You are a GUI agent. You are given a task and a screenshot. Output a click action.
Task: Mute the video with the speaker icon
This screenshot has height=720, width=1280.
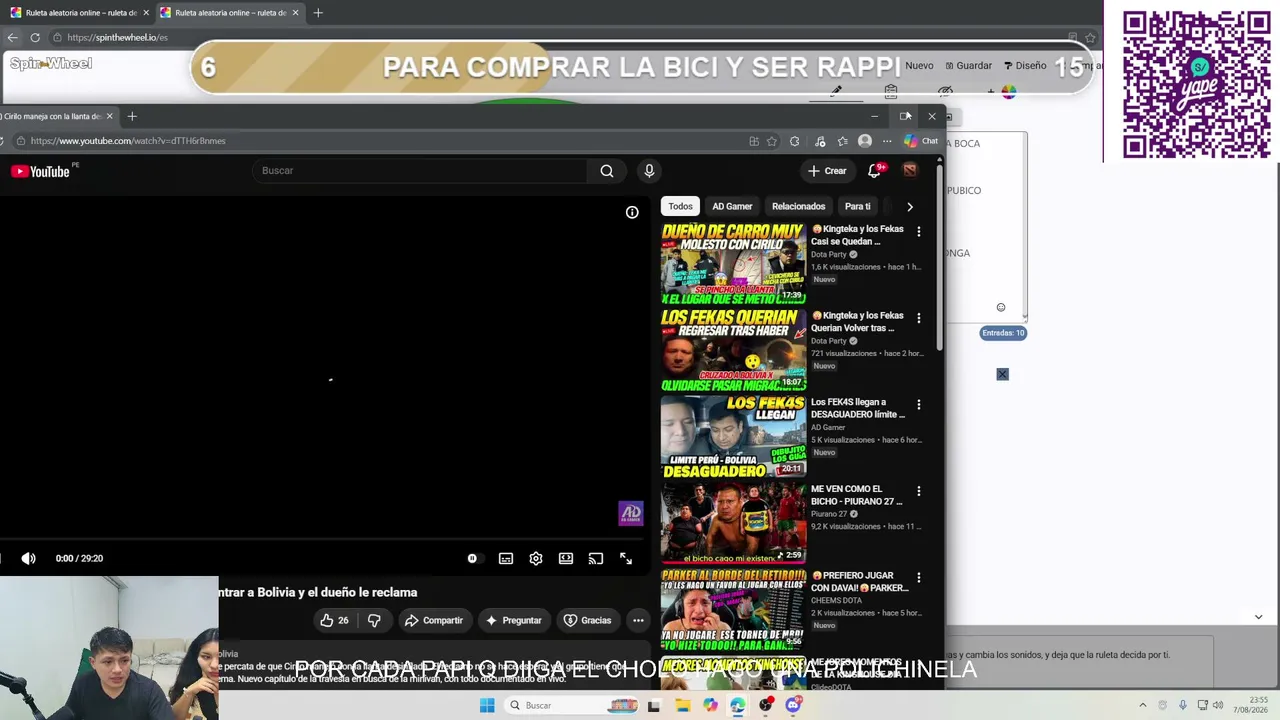click(x=28, y=558)
